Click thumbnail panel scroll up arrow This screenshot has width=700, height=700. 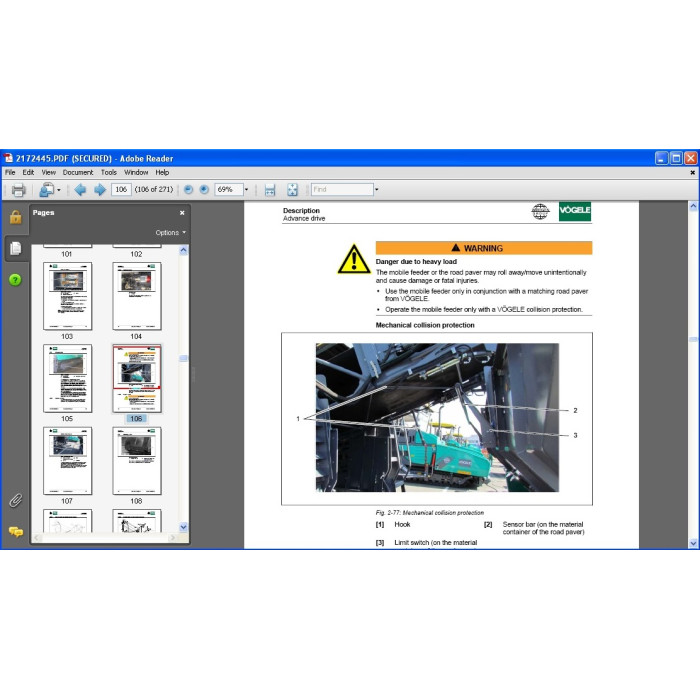(183, 250)
